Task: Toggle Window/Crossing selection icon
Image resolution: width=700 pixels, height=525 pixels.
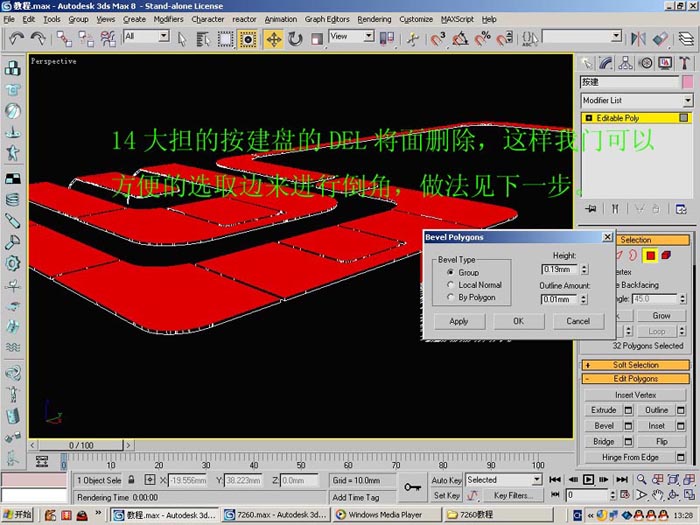Action: pyautogui.click(x=248, y=39)
